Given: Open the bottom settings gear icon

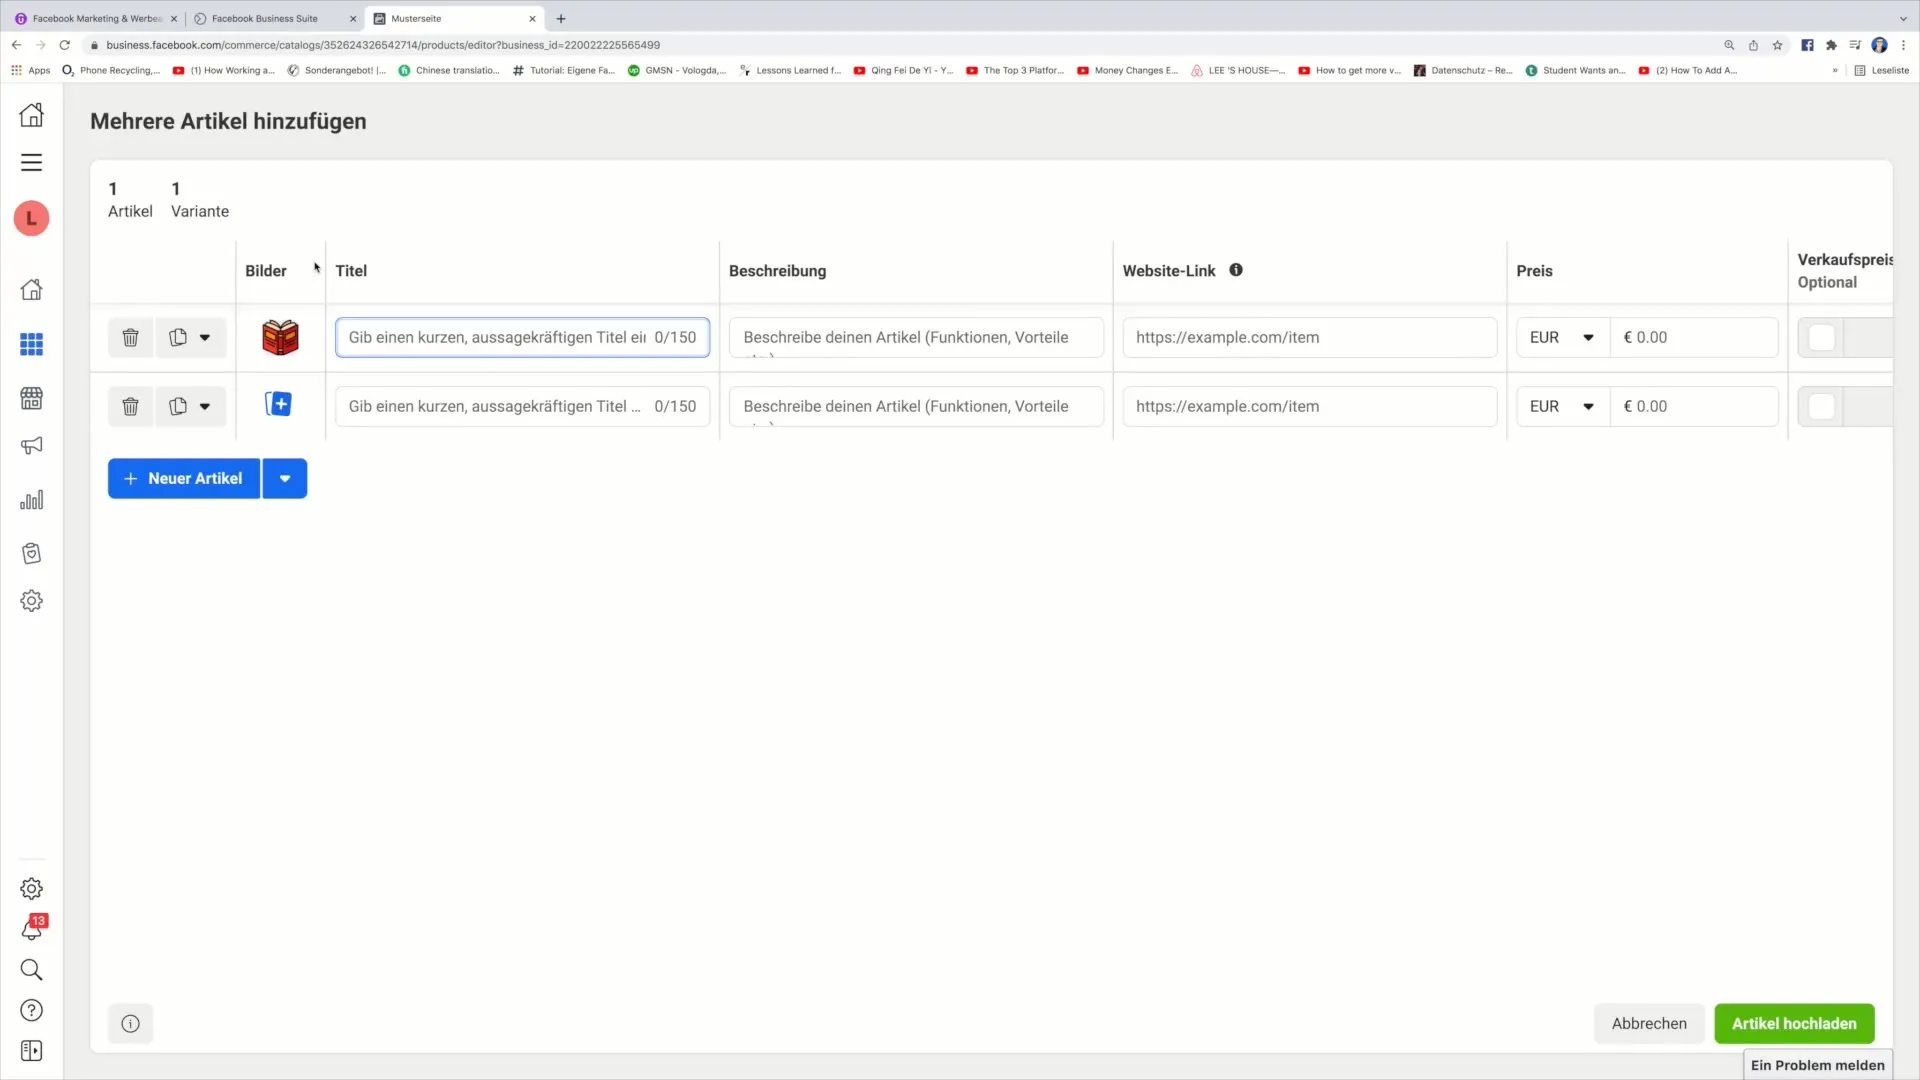Looking at the screenshot, I should tap(31, 889).
